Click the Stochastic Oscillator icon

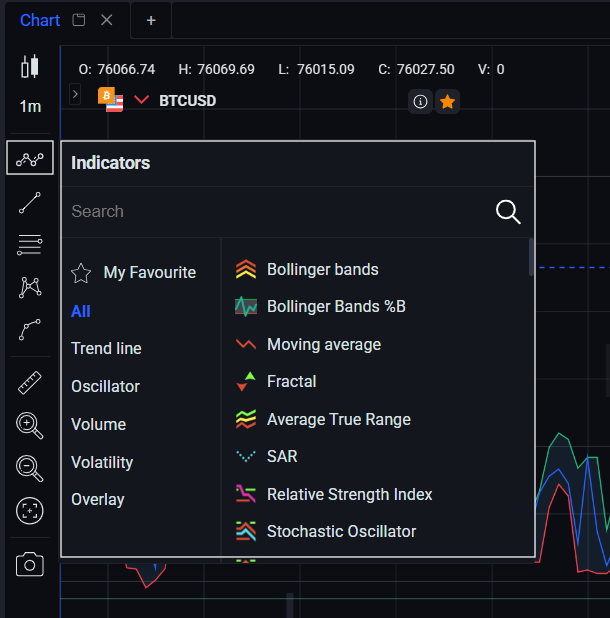pyautogui.click(x=246, y=531)
